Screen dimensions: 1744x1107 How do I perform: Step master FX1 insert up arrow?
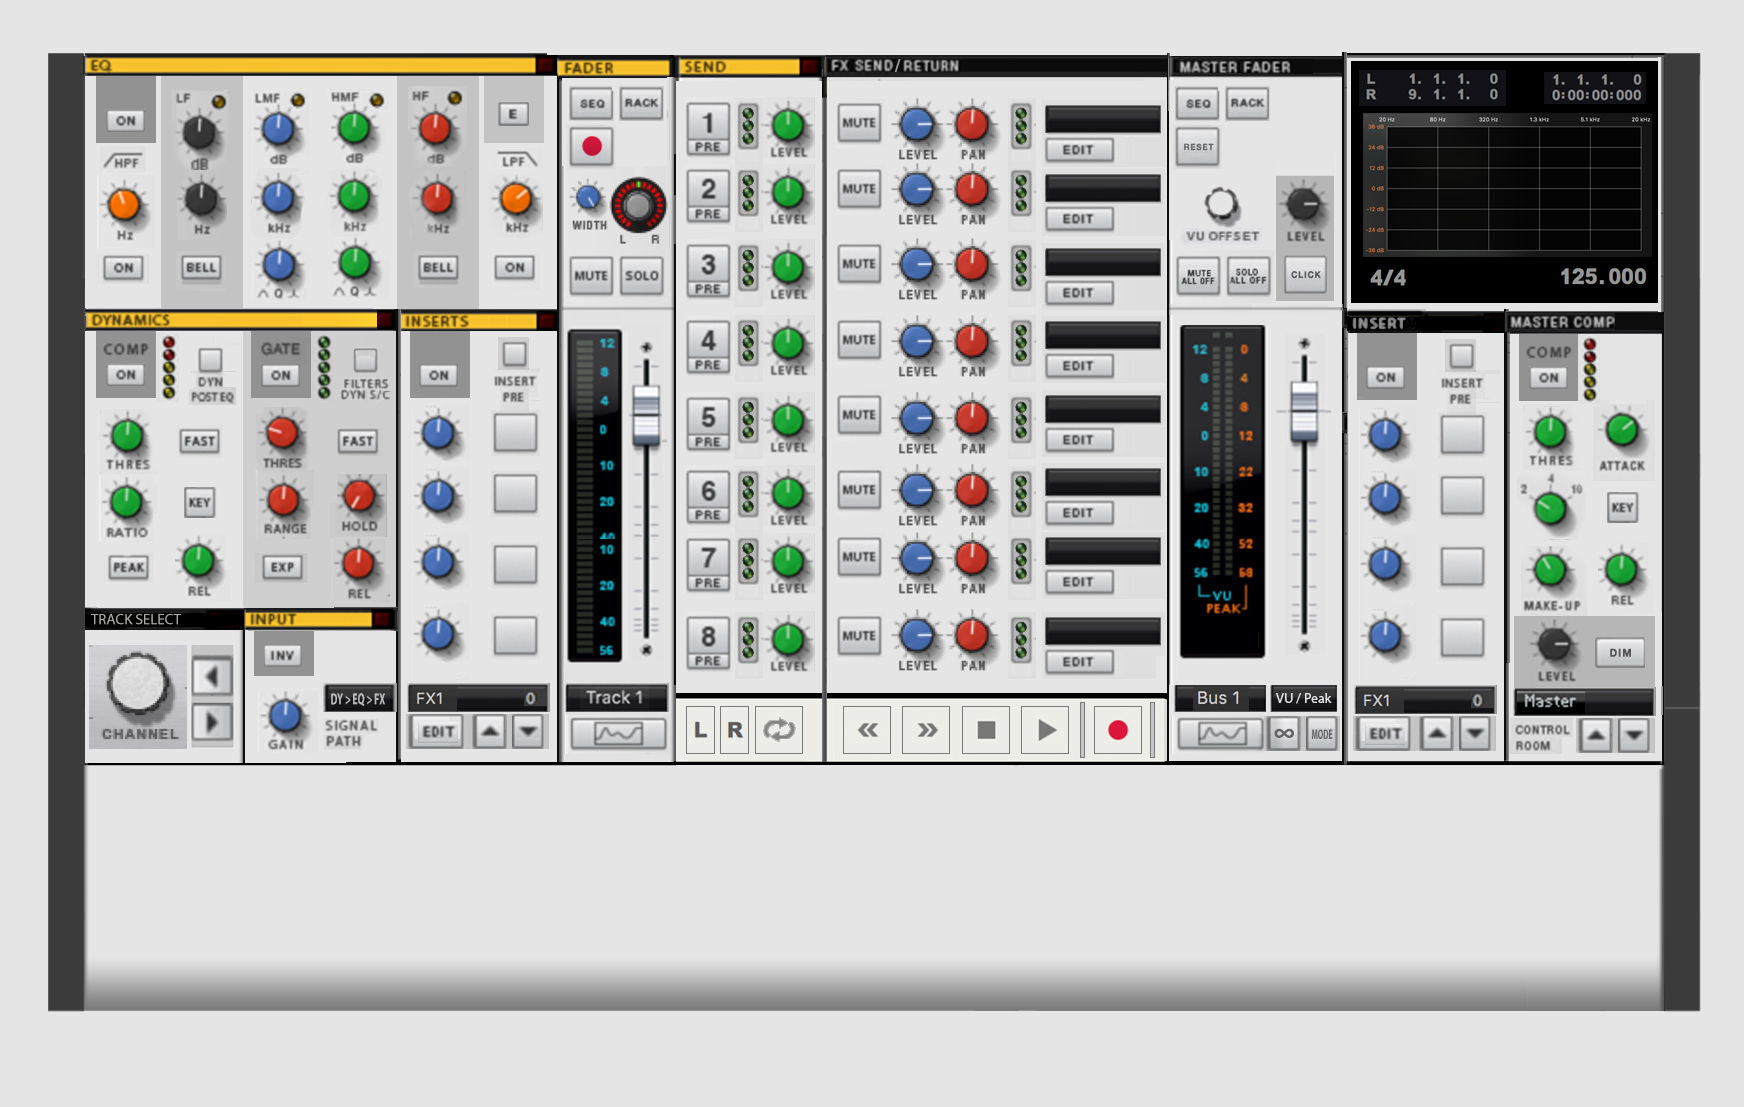pyautogui.click(x=1436, y=733)
